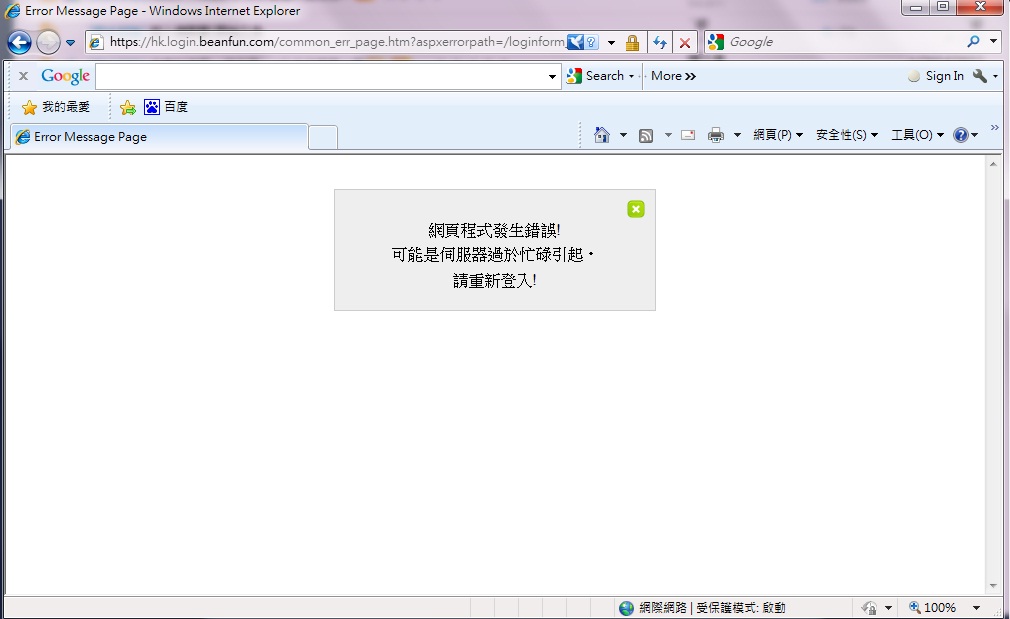Open the security lock report icon
The image size is (1010, 619).
coord(632,43)
